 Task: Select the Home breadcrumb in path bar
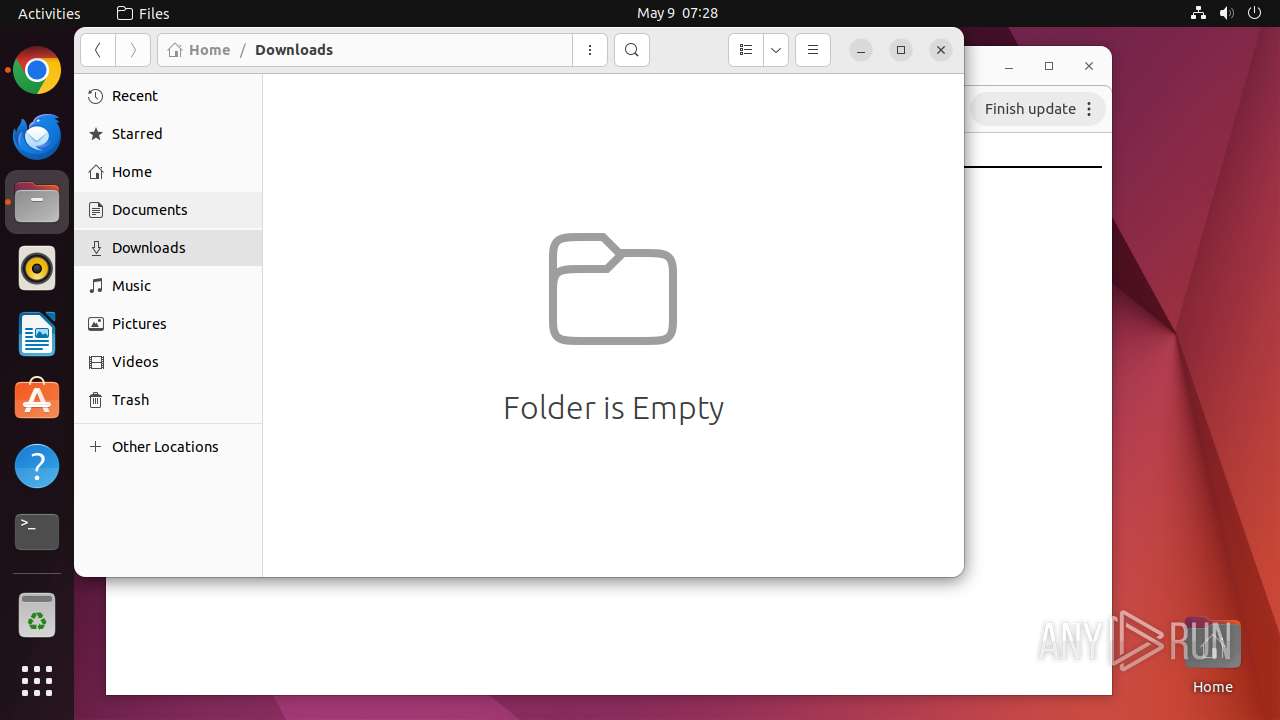[199, 50]
